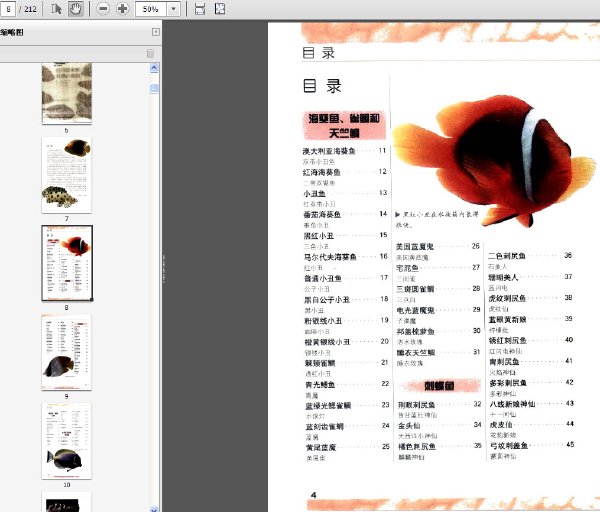Viewport: 600px width, 512px height.
Task: Open page 6 thumbnail
Action: (67, 93)
